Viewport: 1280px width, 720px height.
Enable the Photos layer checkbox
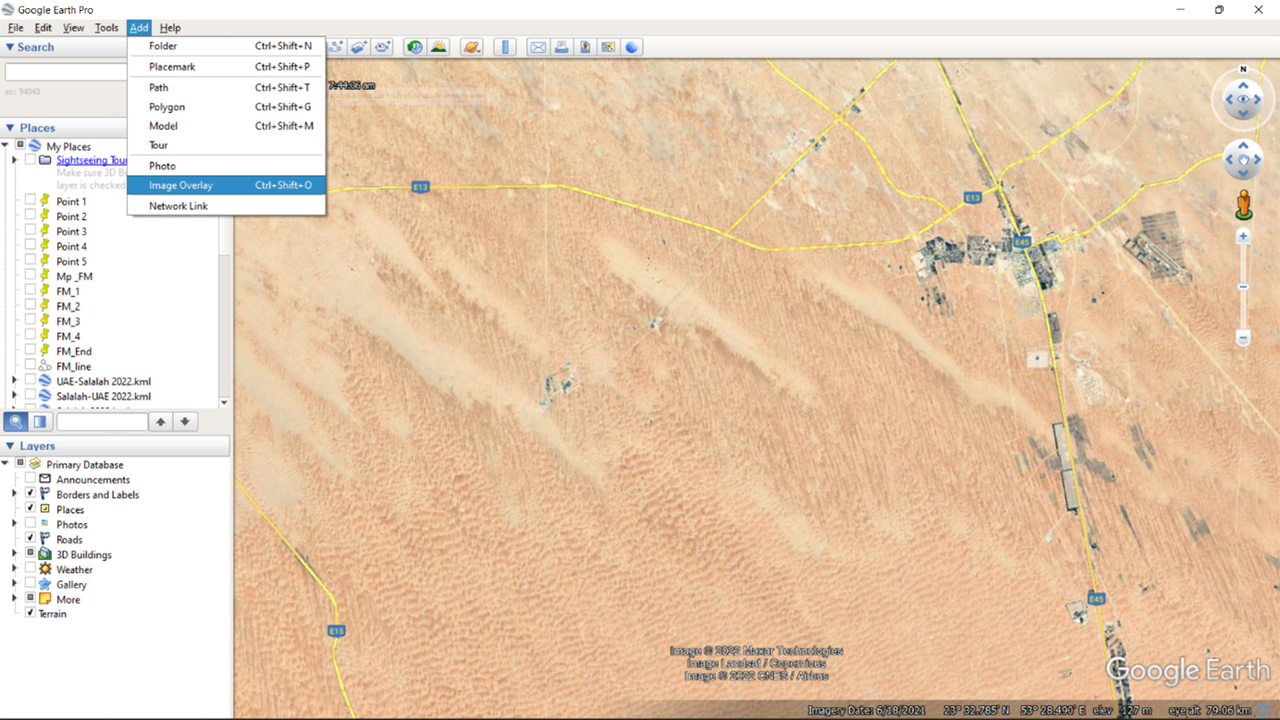tap(30, 524)
